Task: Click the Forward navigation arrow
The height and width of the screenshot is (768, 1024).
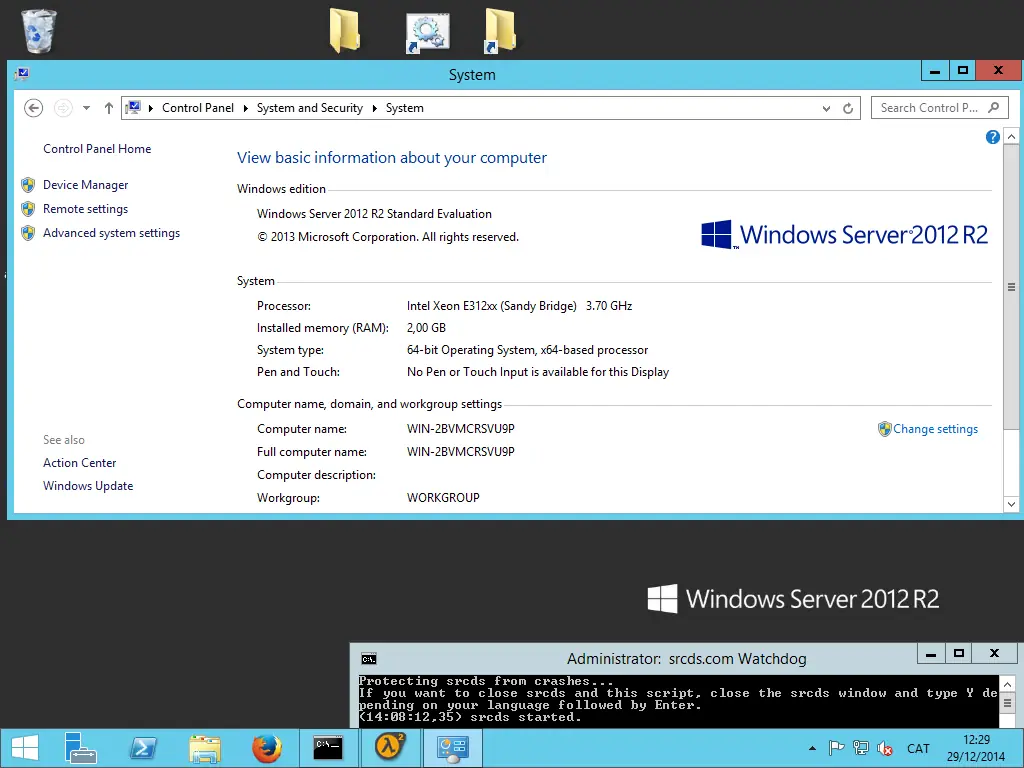Action: pos(63,108)
